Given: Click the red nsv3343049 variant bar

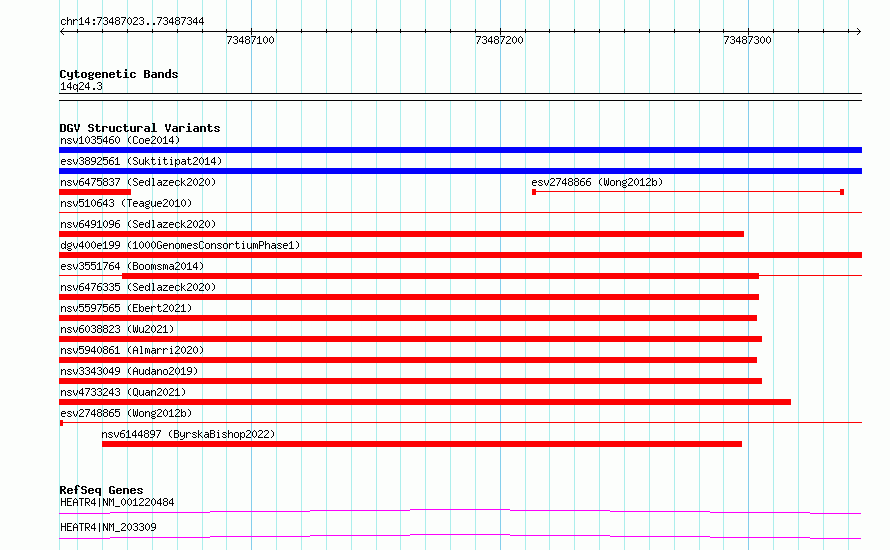Looking at the screenshot, I should coord(410,381).
